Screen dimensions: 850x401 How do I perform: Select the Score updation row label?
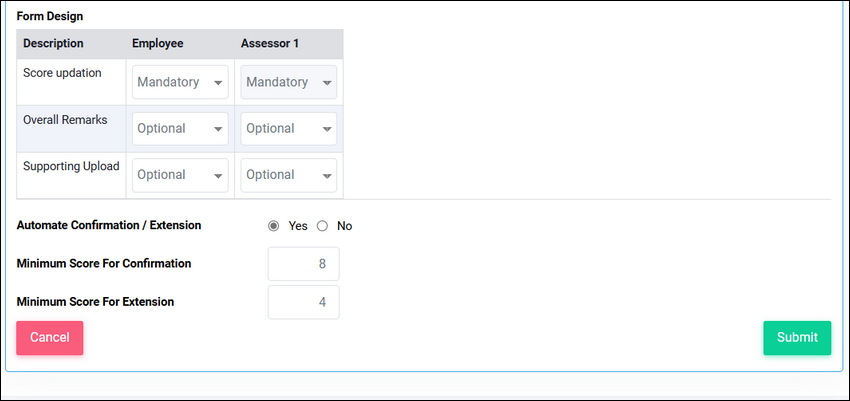62,73
